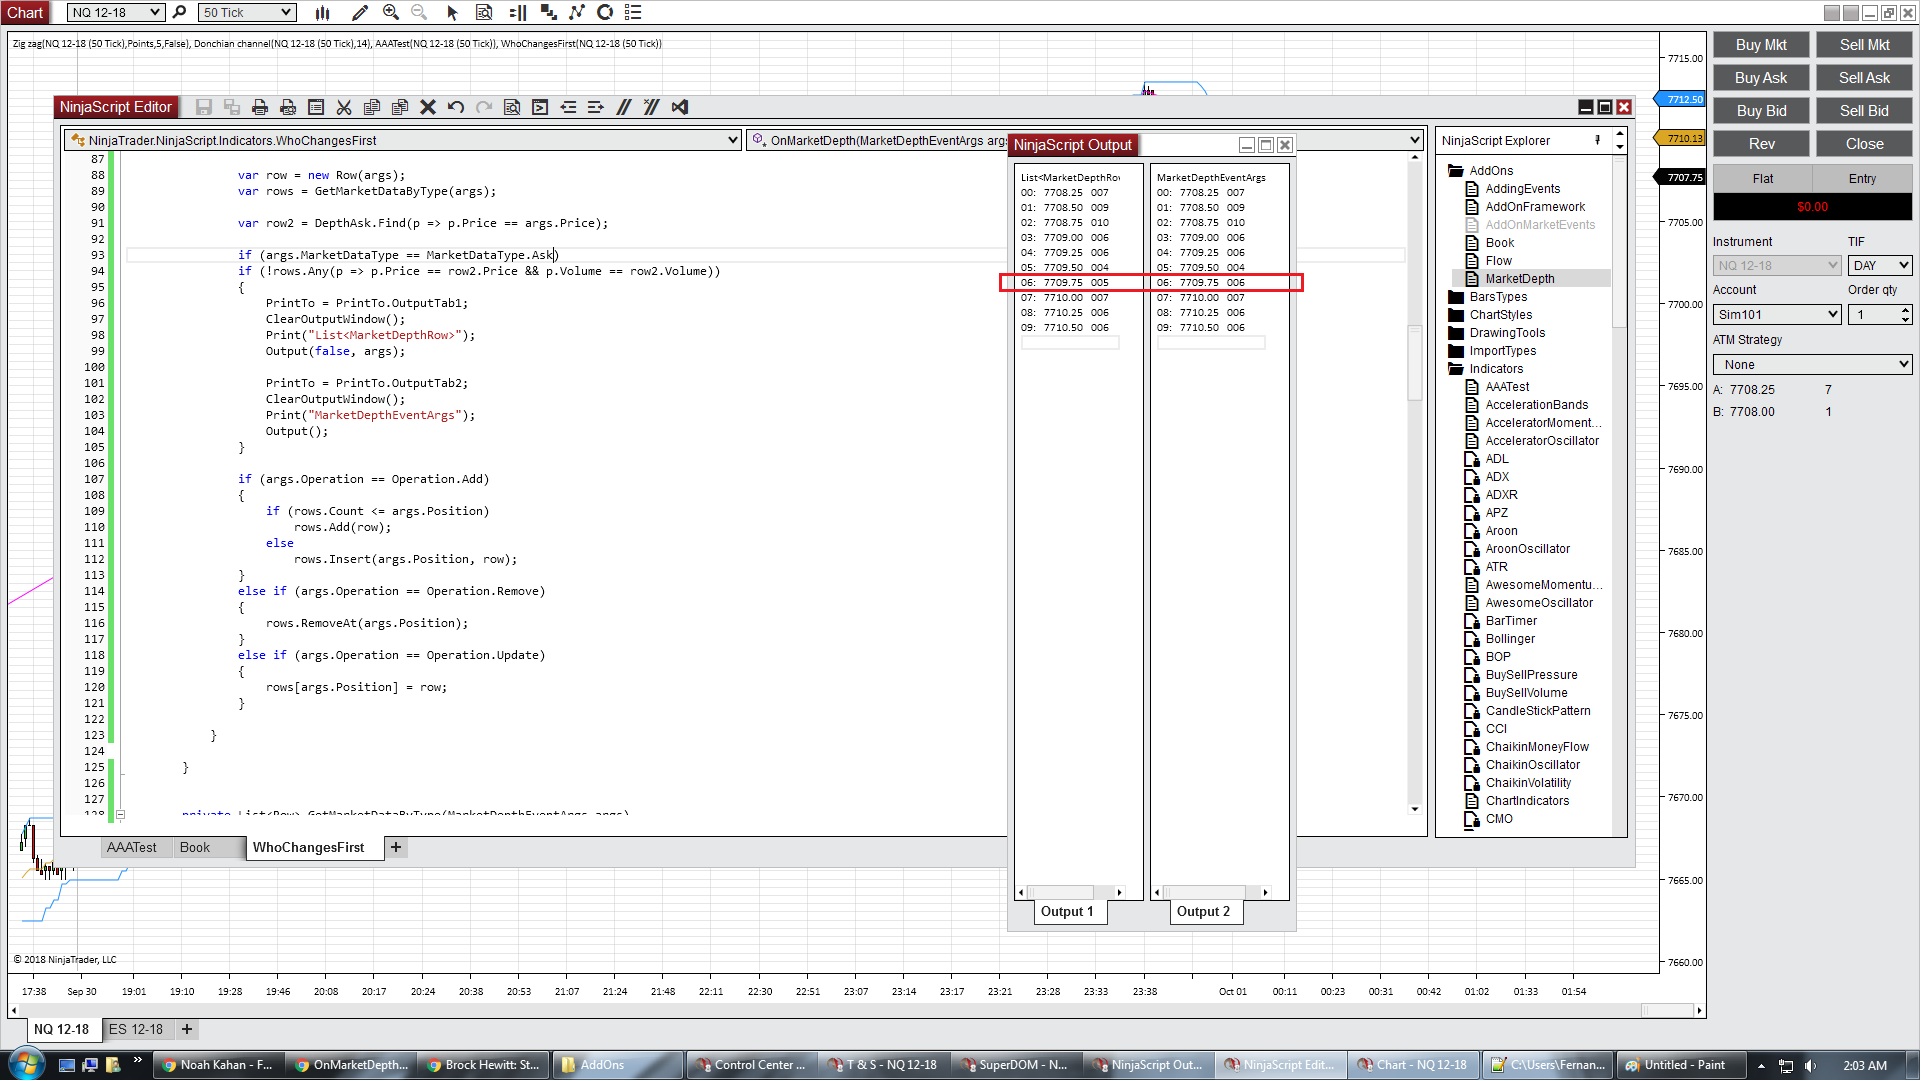The height and width of the screenshot is (1081, 1921).
Task: Click the comment selection icon
Action: [624, 107]
